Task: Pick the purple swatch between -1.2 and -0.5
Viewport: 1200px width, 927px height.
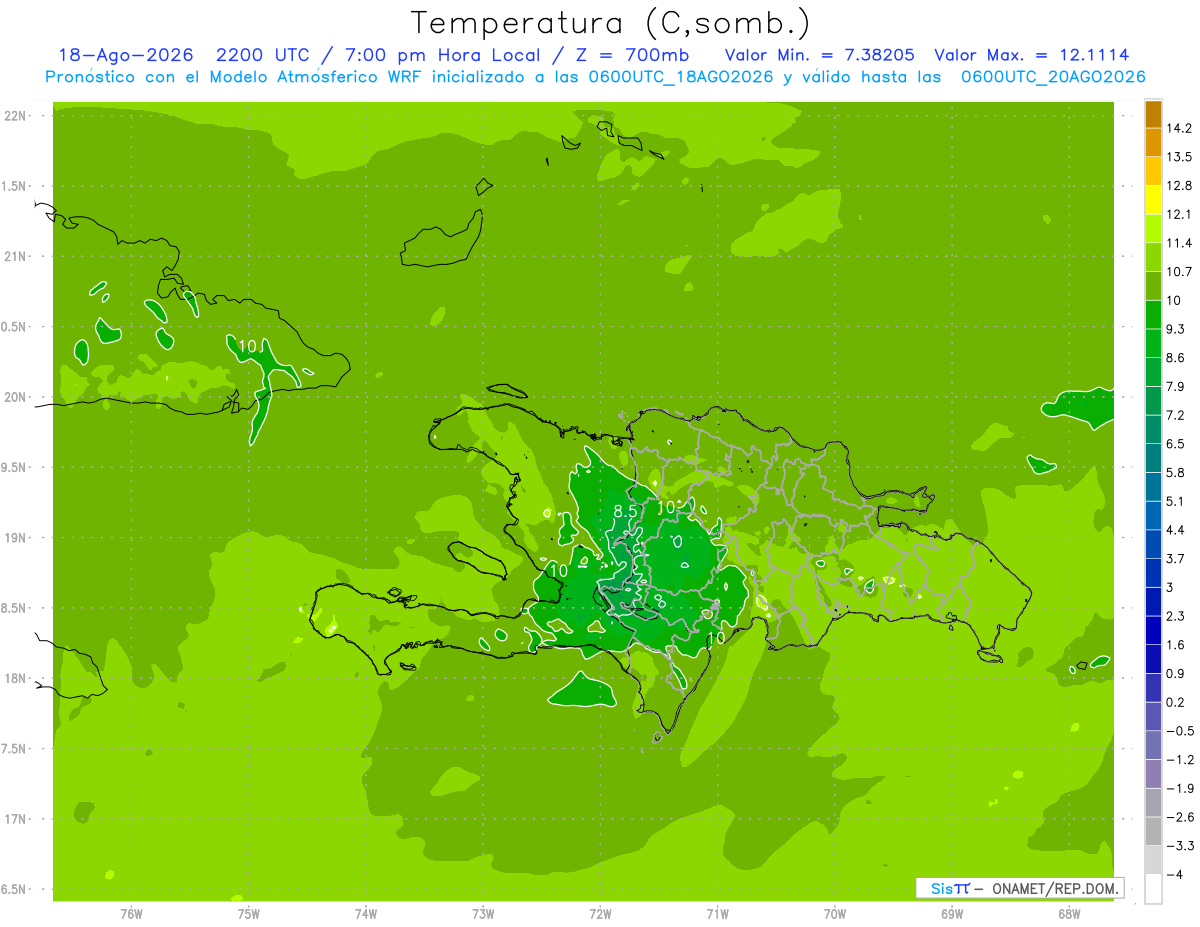Action: coord(1153,745)
